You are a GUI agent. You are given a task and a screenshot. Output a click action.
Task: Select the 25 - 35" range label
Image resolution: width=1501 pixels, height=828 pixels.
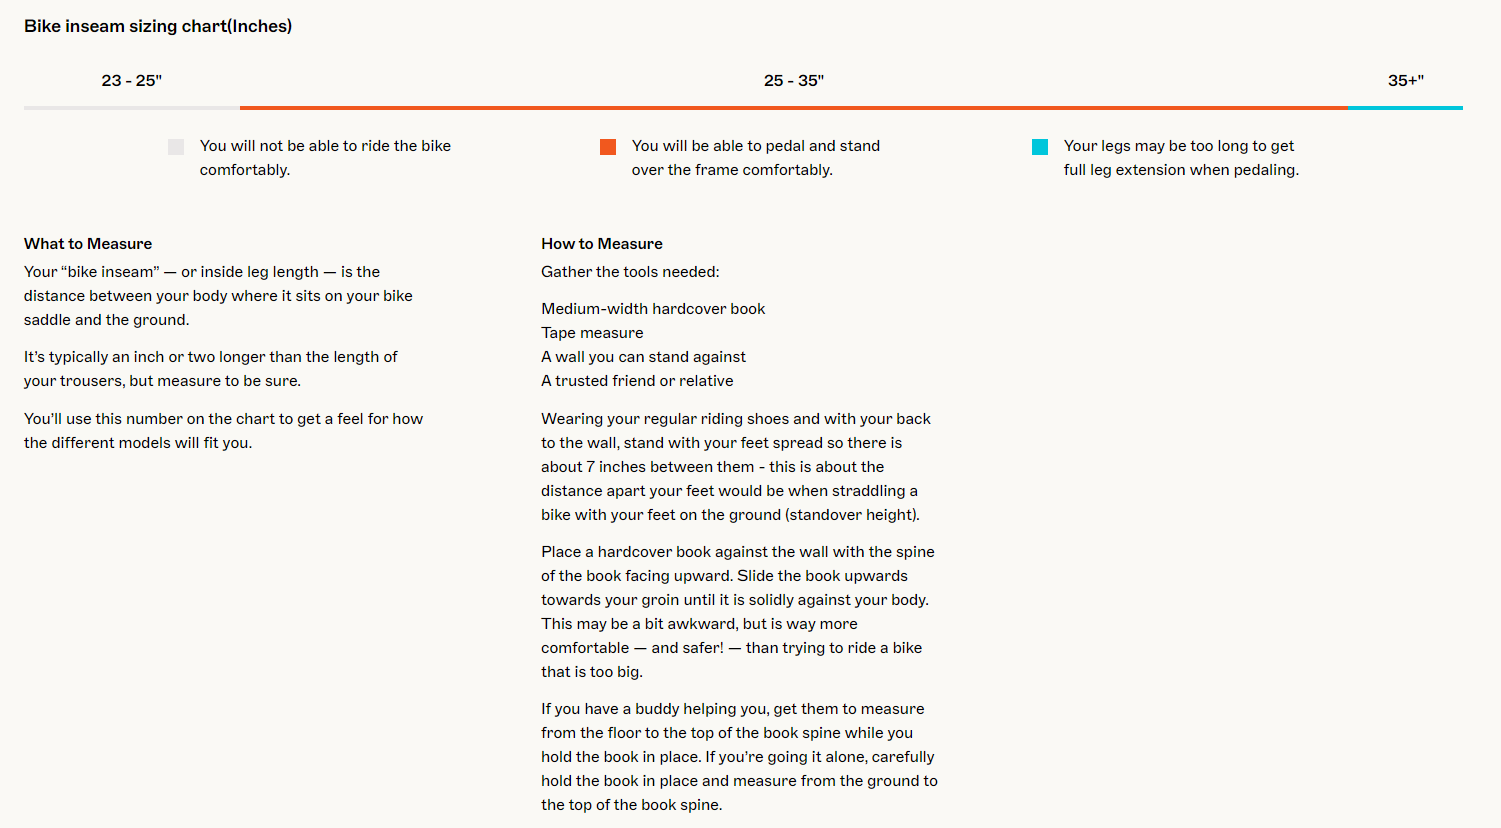coord(794,81)
